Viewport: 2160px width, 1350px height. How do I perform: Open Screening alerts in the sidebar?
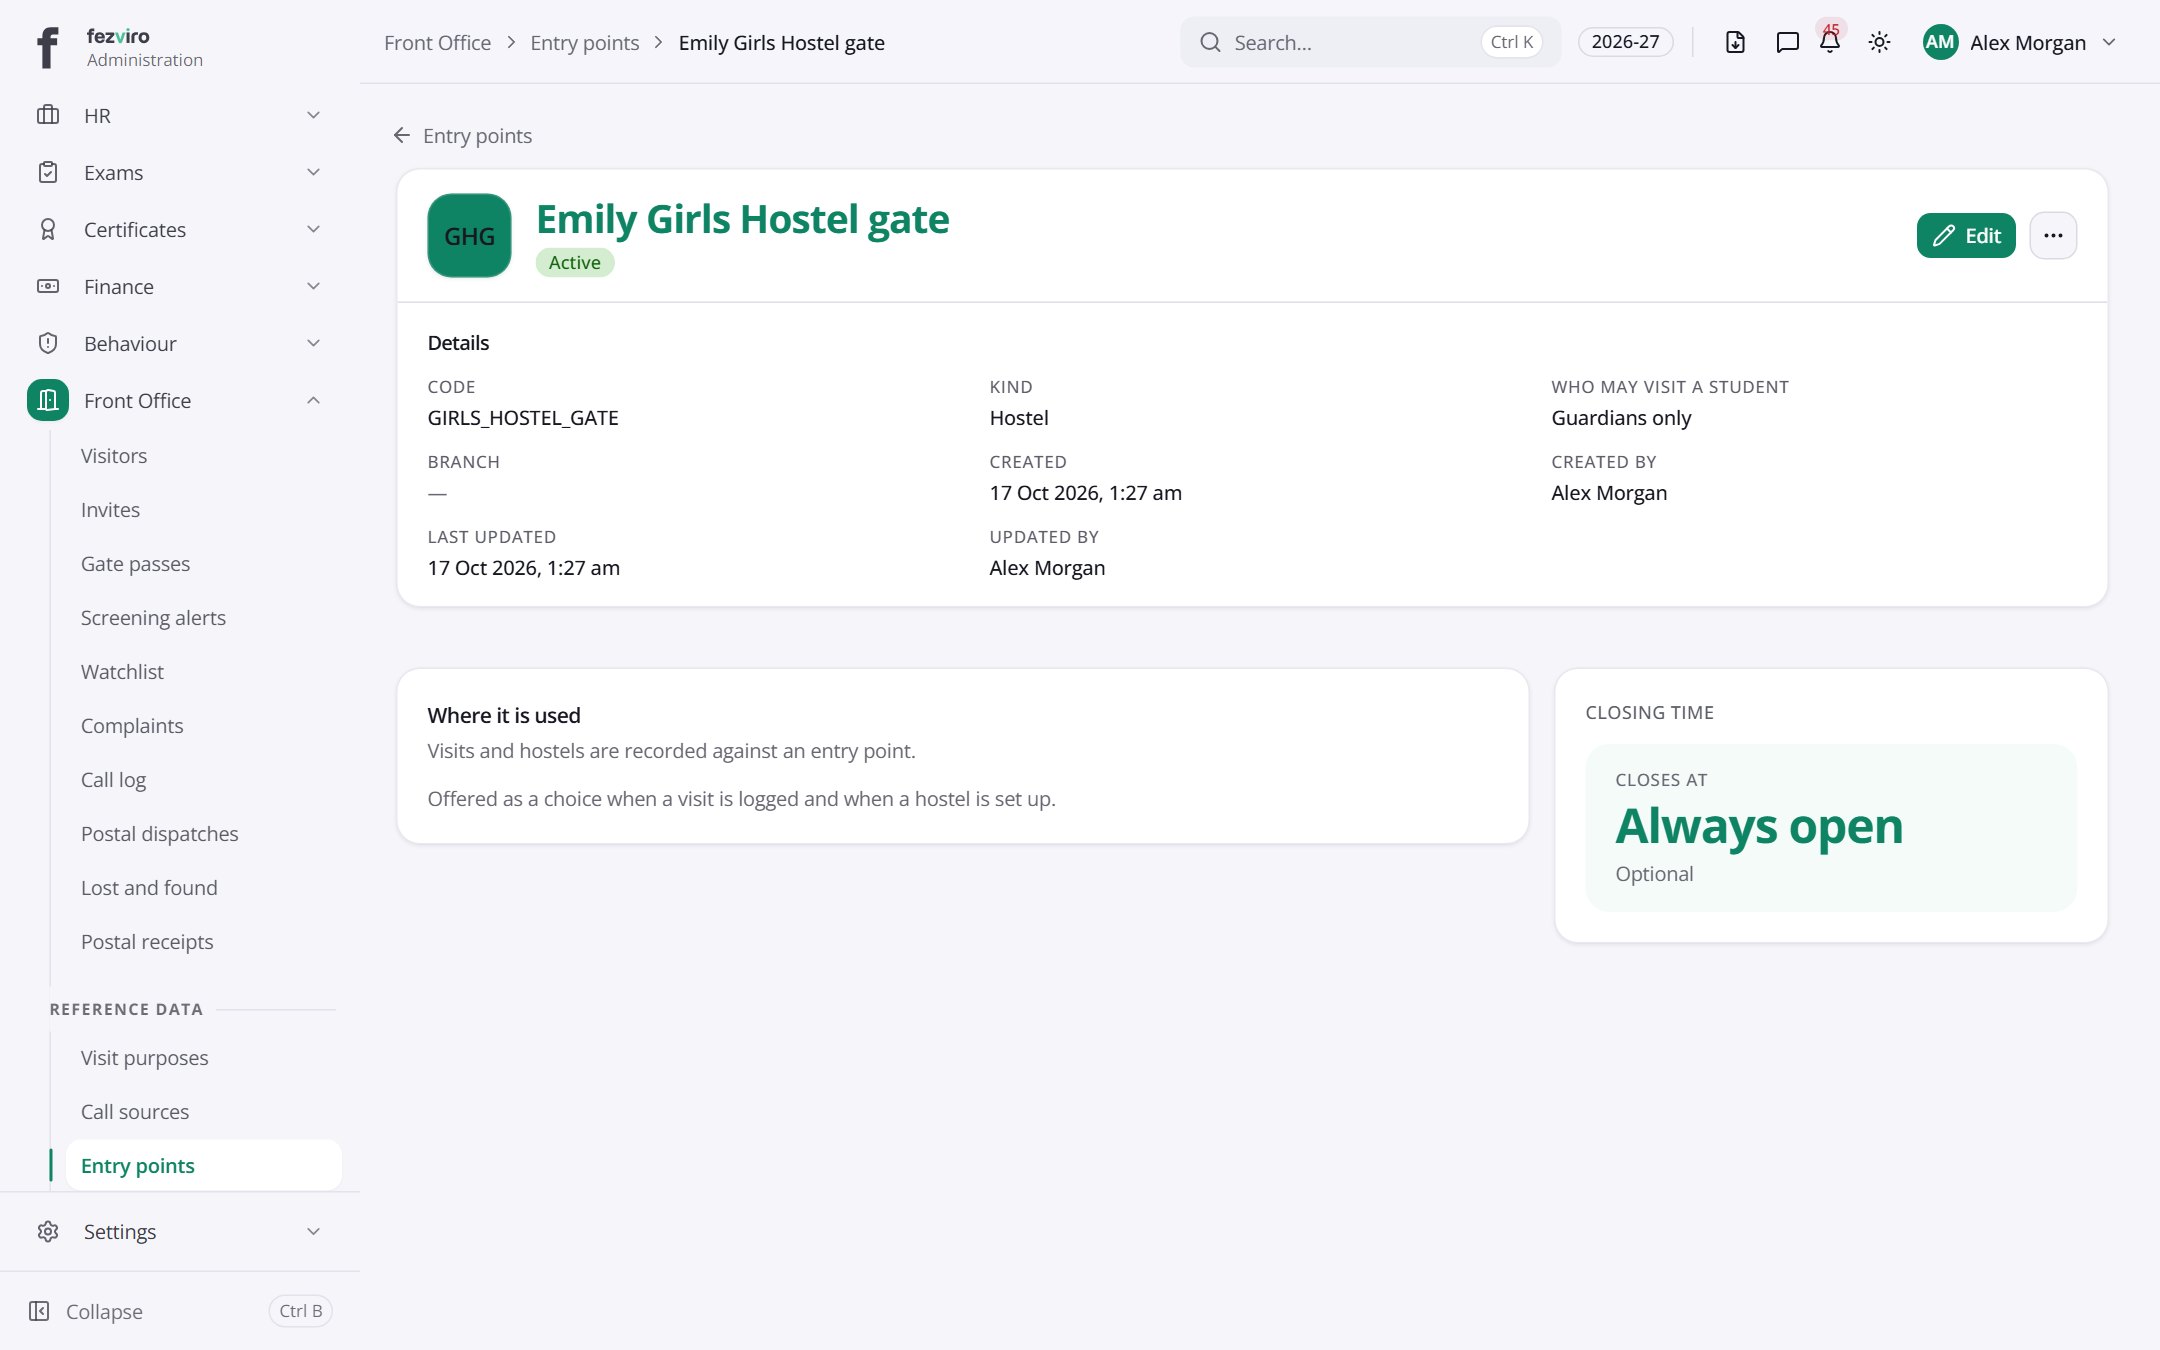coord(153,618)
